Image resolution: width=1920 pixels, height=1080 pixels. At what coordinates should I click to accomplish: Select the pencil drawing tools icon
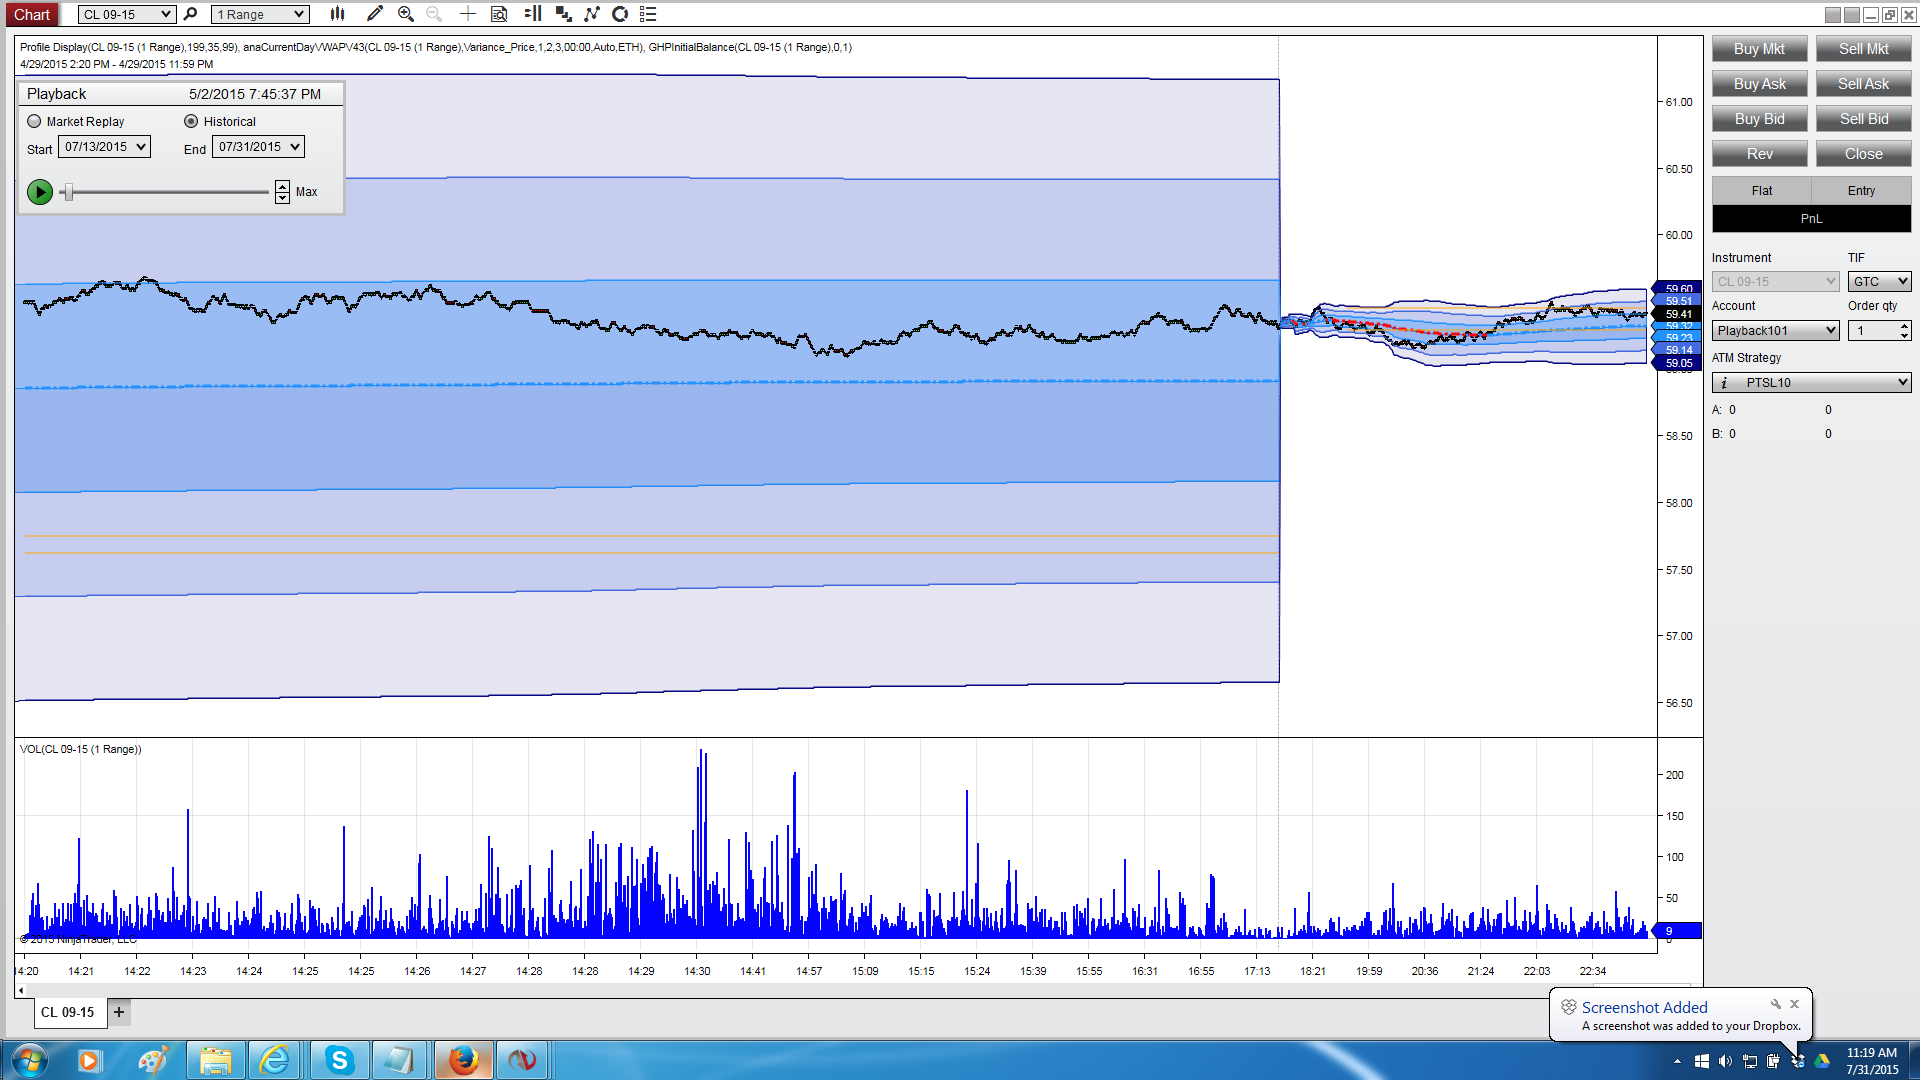click(x=374, y=14)
